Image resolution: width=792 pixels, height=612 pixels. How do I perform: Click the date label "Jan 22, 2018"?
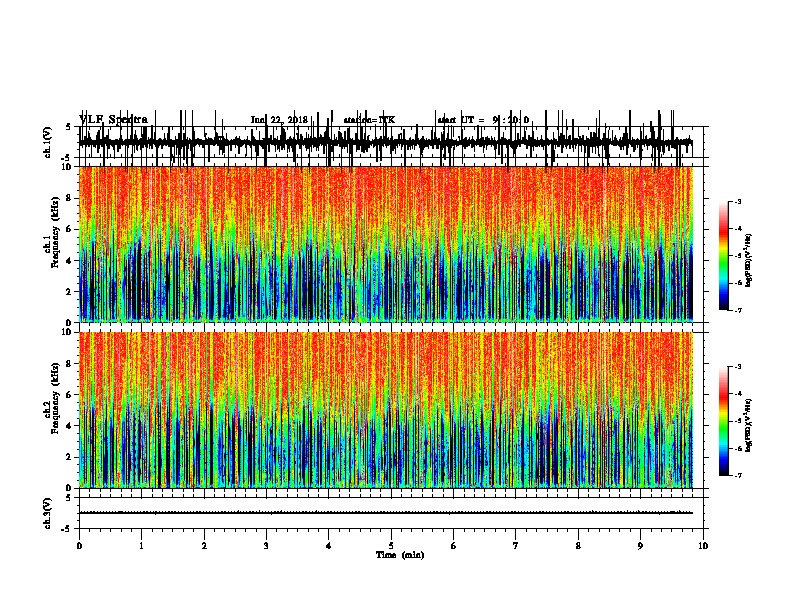pos(279,120)
